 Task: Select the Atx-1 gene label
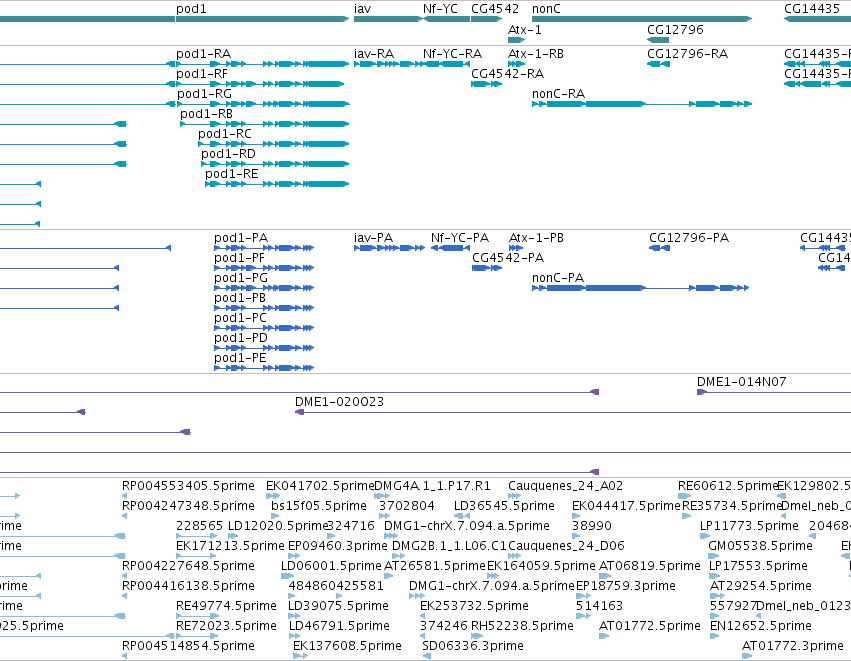pyautogui.click(x=525, y=30)
